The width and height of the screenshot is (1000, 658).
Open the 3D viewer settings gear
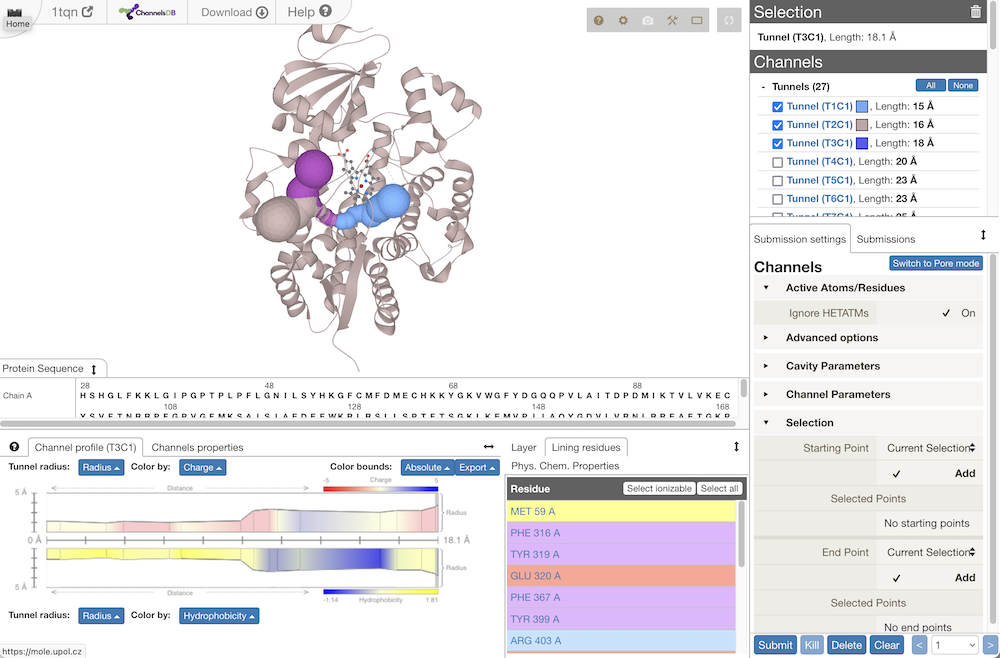click(x=624, y=20)
